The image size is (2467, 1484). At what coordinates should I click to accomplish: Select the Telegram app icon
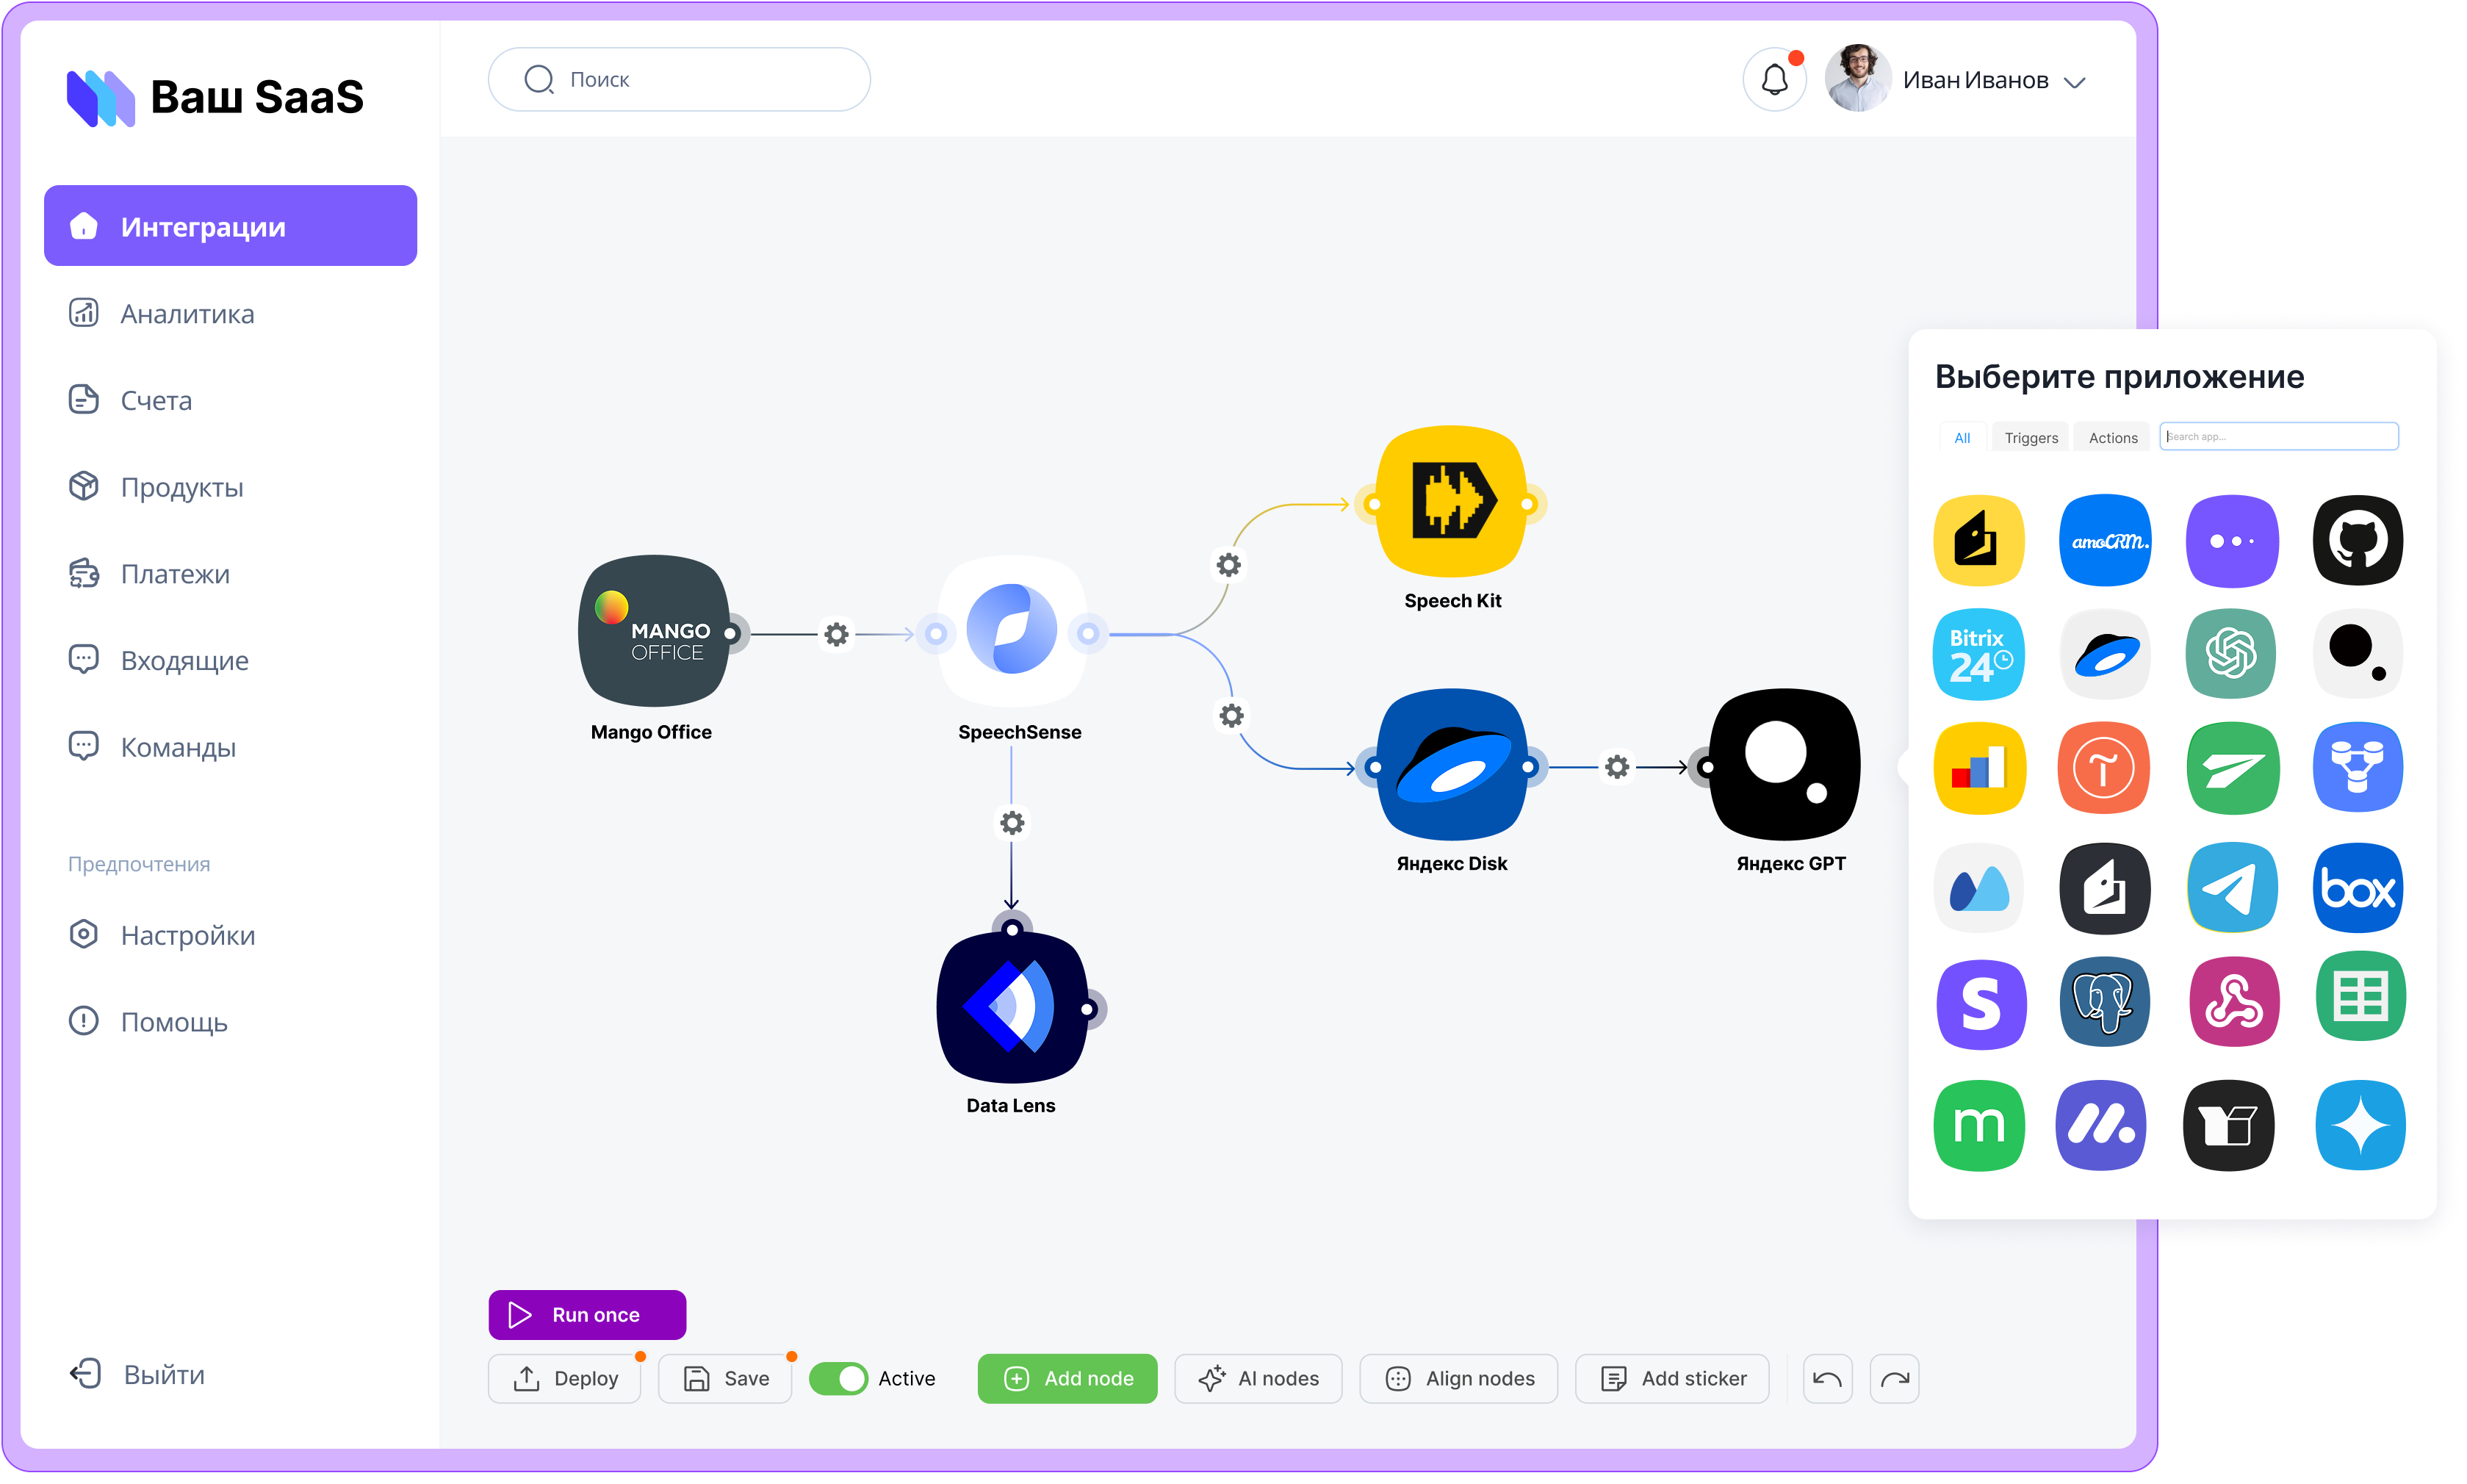[2232, 888]
